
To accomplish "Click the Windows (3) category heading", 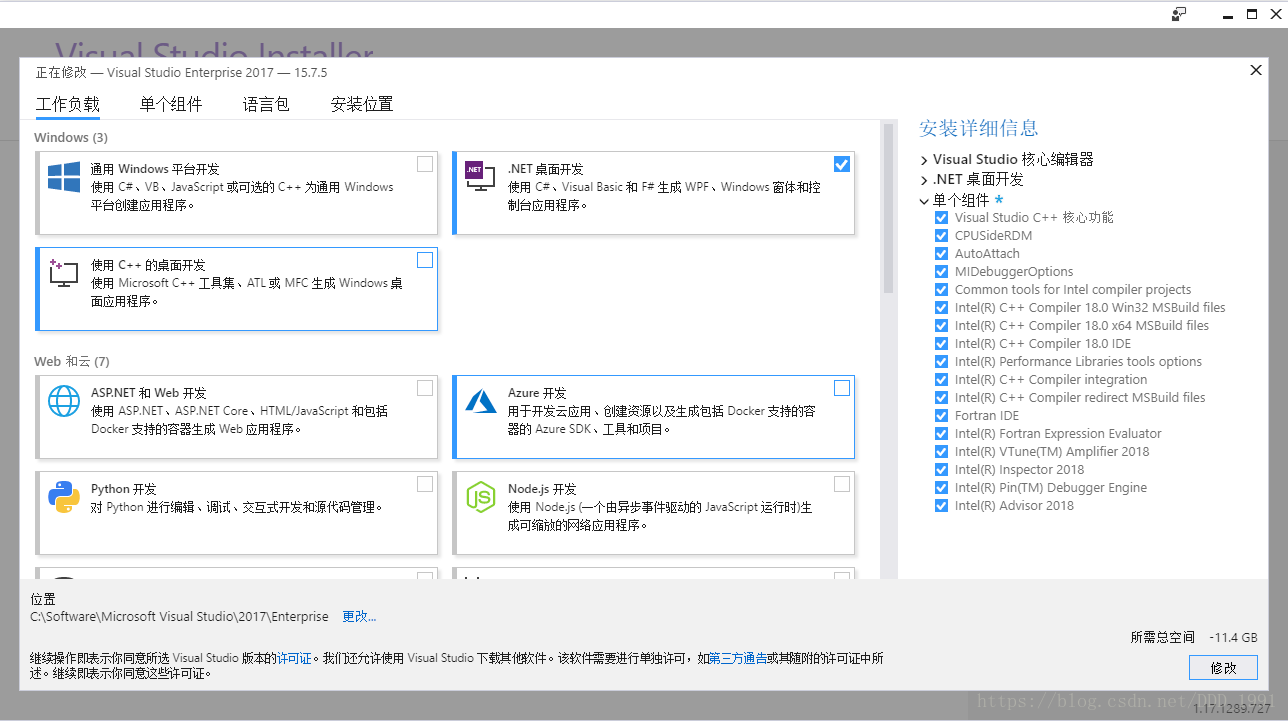I will tap(71, 137).
